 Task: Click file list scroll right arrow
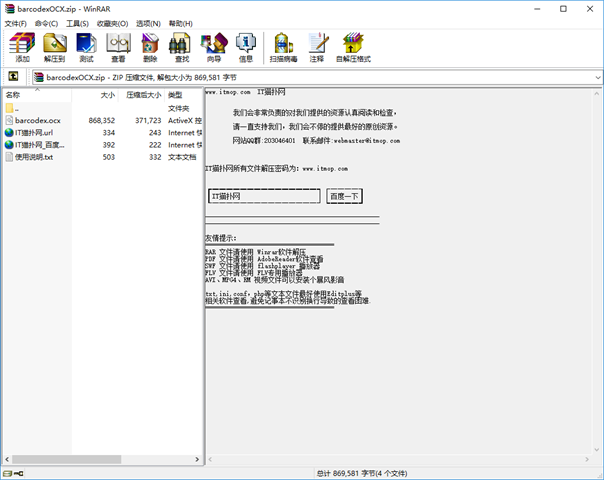[197, 459]
